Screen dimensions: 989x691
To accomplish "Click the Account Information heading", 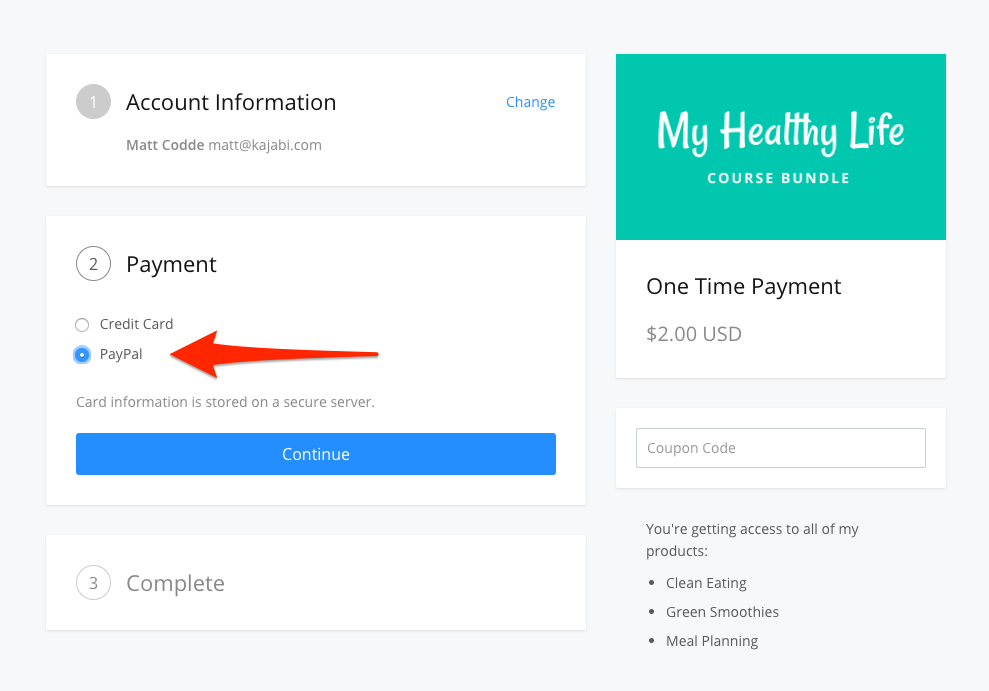I will pyautogui.click(x=231, y=102).
